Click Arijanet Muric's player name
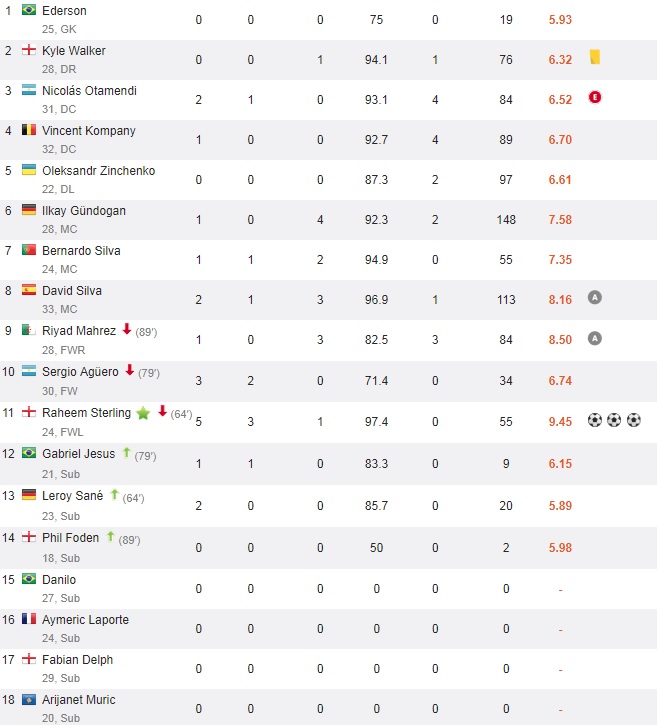 [x=78, y=700]
